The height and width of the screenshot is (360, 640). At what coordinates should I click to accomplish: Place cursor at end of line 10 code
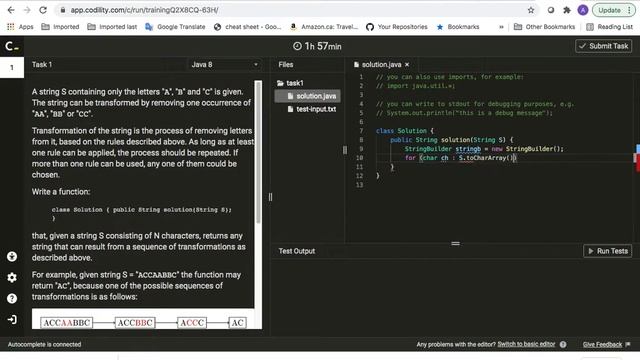point(517,158)
